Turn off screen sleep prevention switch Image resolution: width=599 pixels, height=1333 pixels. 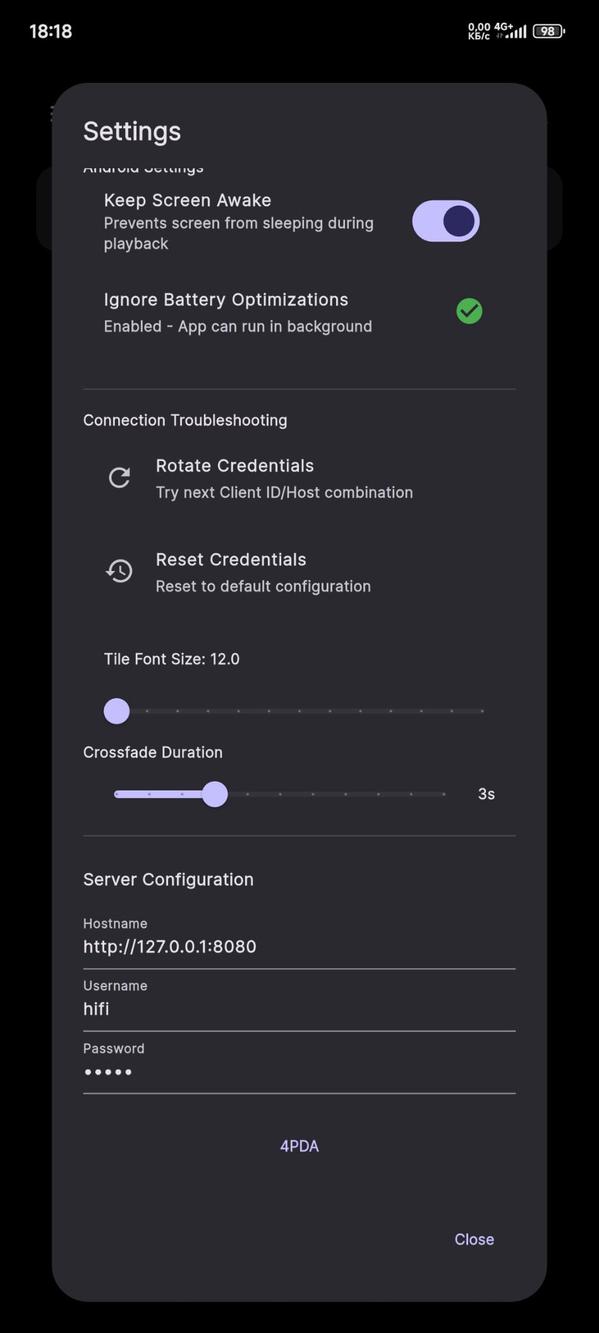[x=445, y=220]
